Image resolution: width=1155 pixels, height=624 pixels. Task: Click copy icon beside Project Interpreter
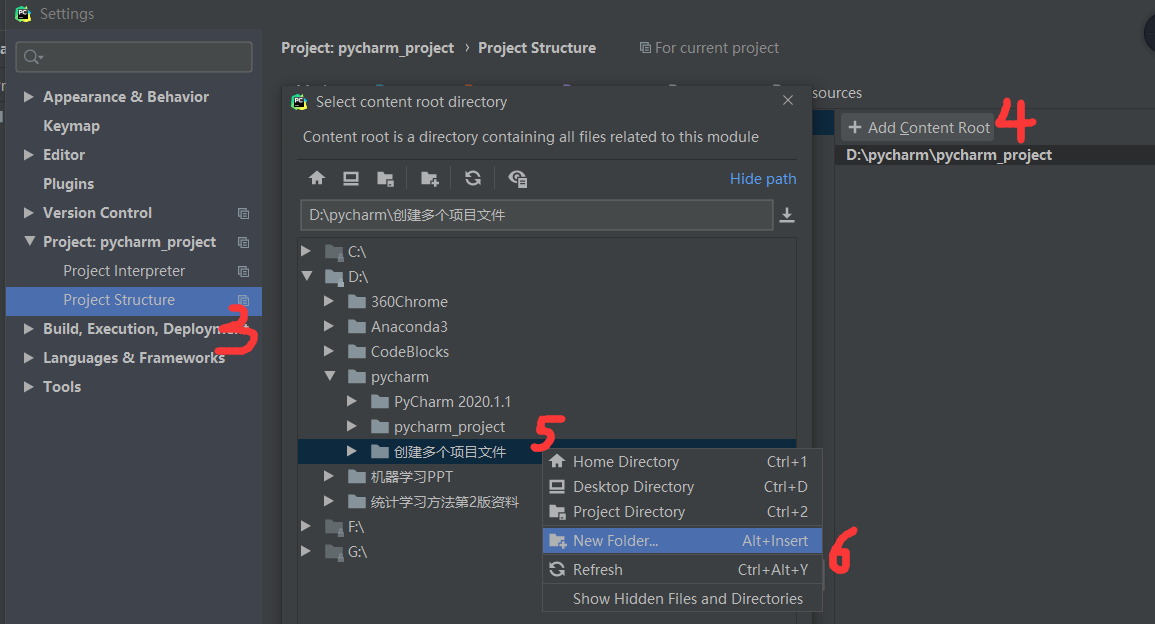243,271
